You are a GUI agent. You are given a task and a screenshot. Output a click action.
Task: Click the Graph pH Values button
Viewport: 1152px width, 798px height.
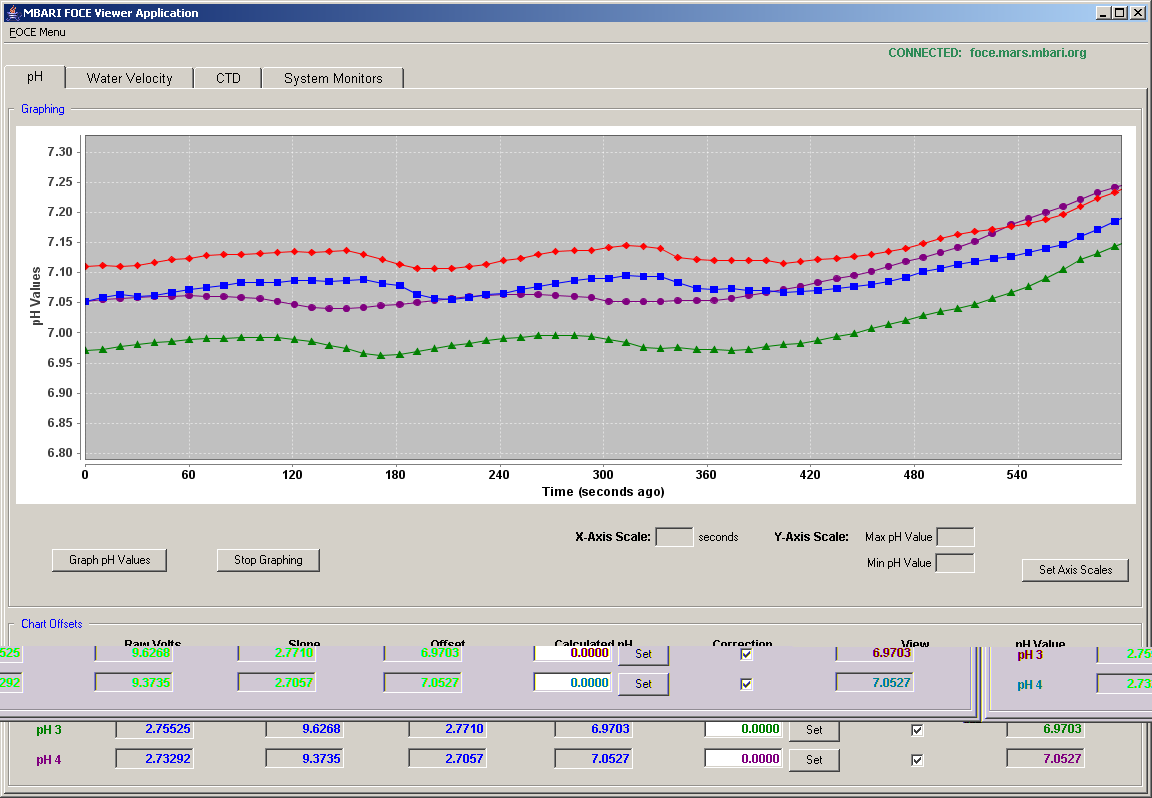[x=109, y=560]
